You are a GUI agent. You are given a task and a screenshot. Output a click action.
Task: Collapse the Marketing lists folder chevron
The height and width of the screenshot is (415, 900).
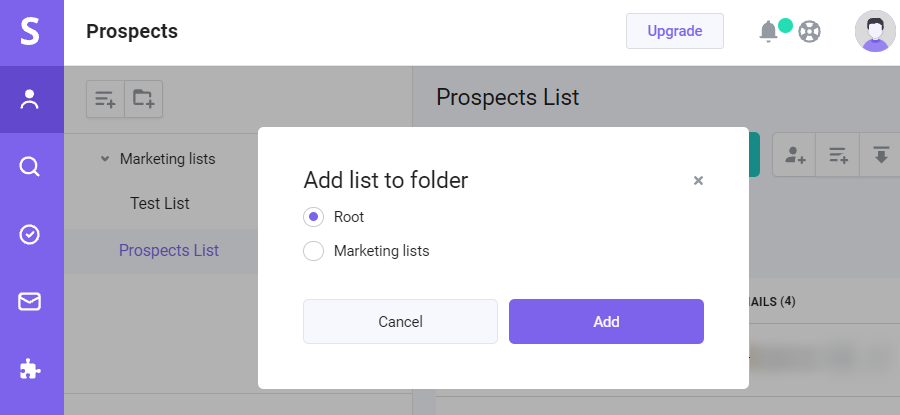pyautogui.click(x=104, y=158)
